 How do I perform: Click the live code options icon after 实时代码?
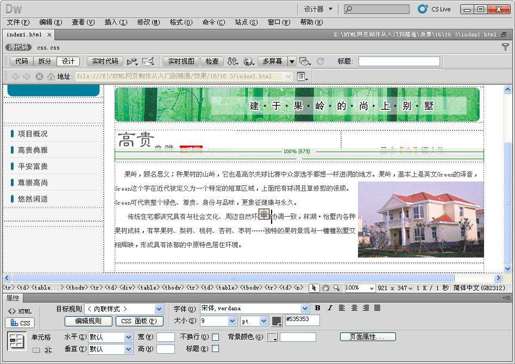(x=132, y=61)
